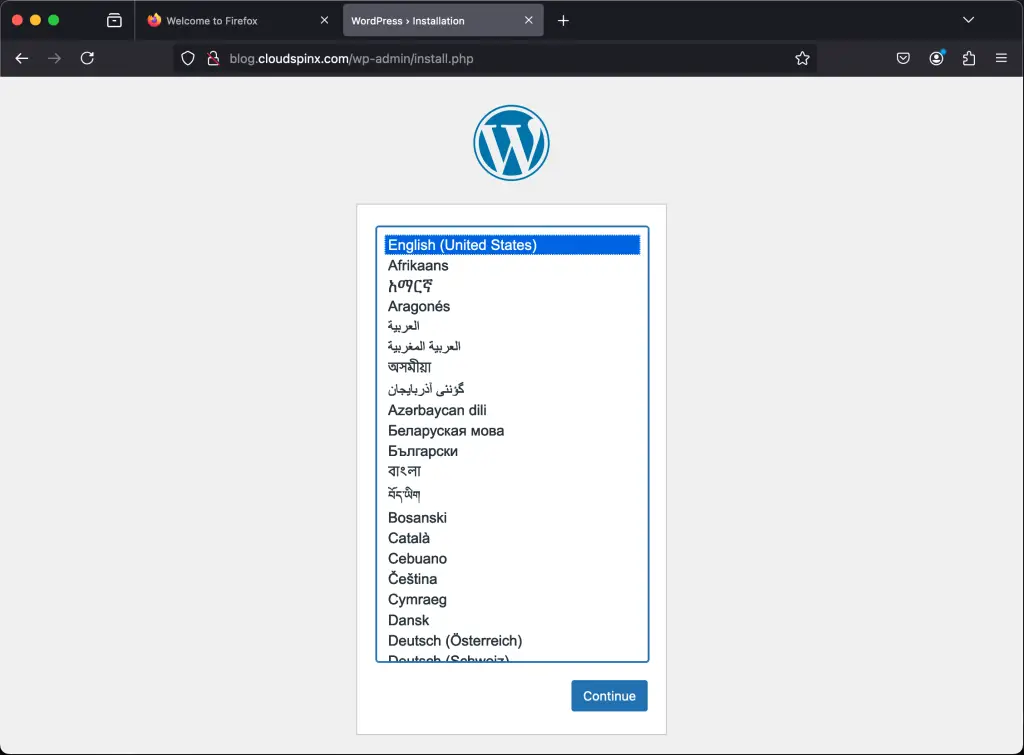This screenshot has height=755, width=1024.
Task: Click the WordPress logo
Action: (x=511, y=142)
